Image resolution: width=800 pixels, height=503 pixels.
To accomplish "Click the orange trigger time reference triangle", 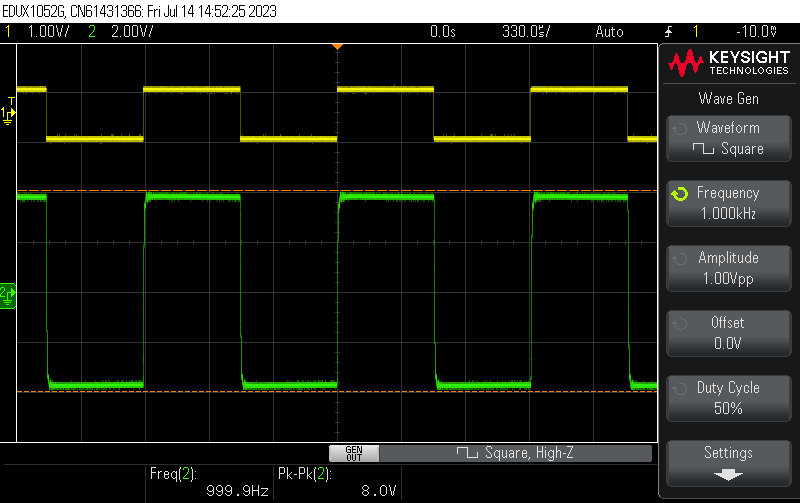I will [337, 47].
